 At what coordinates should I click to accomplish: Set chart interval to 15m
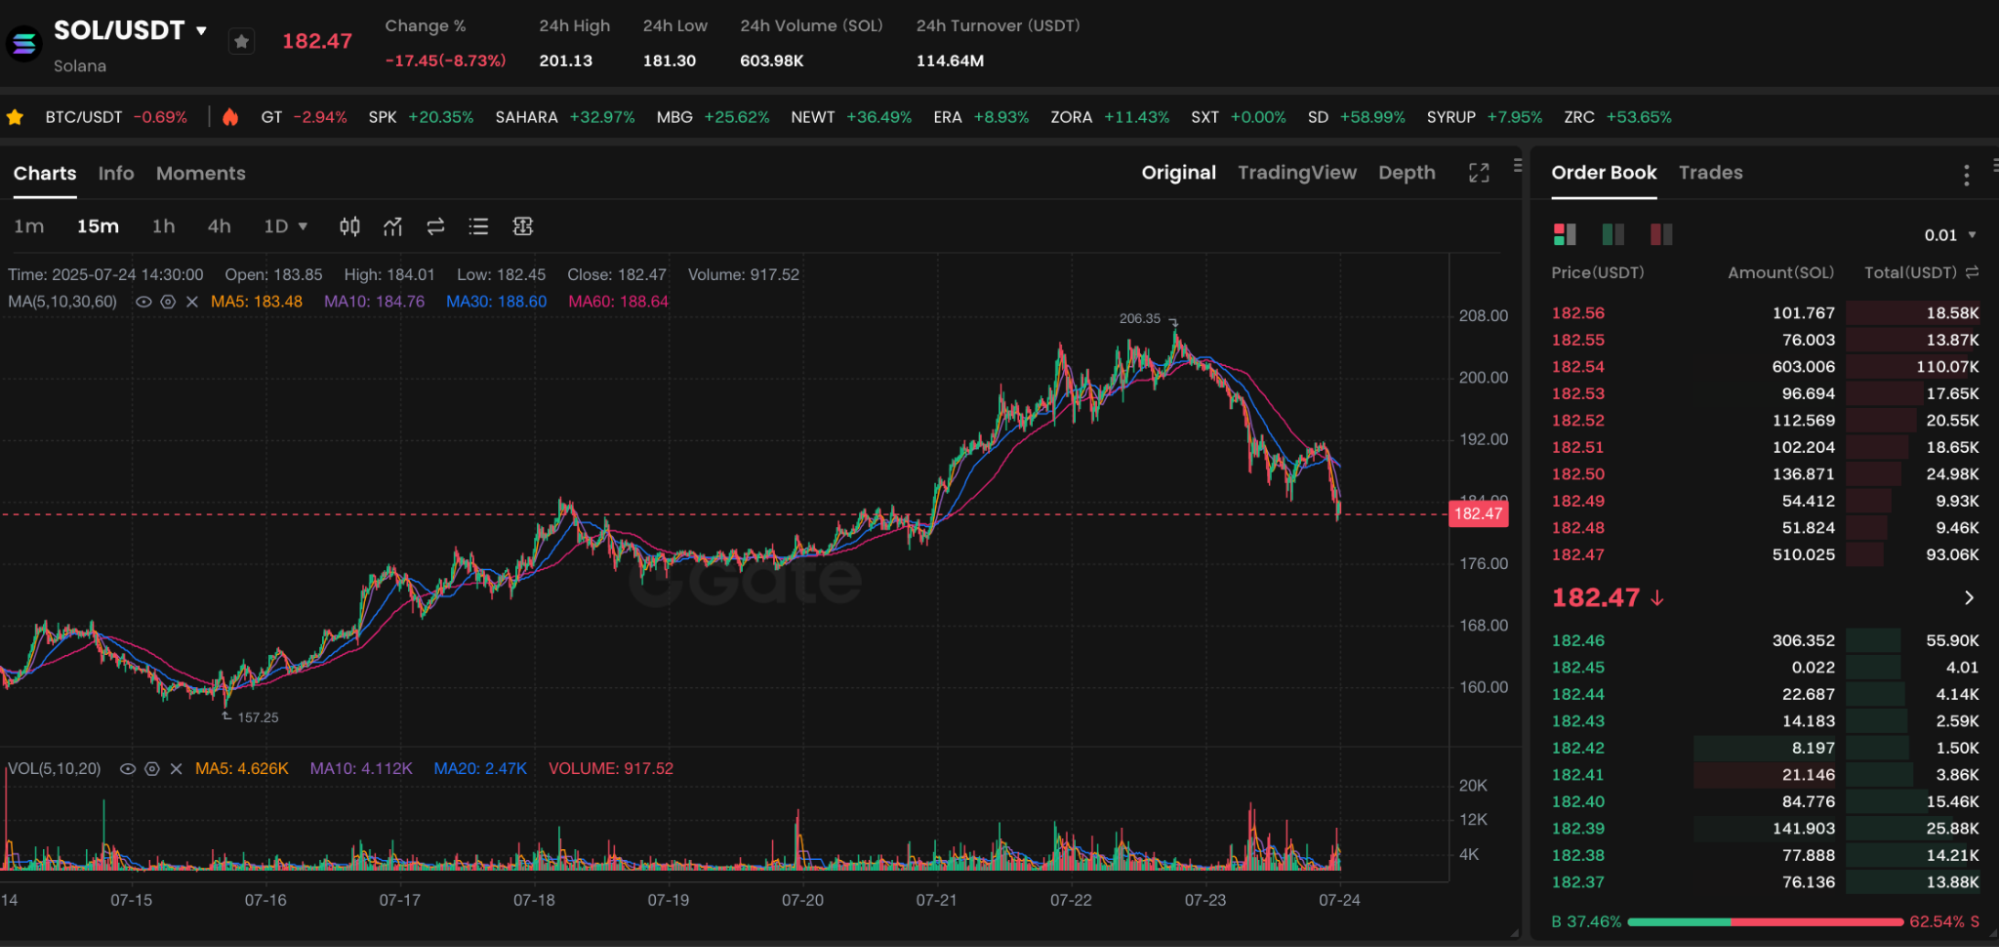[98, 227]
